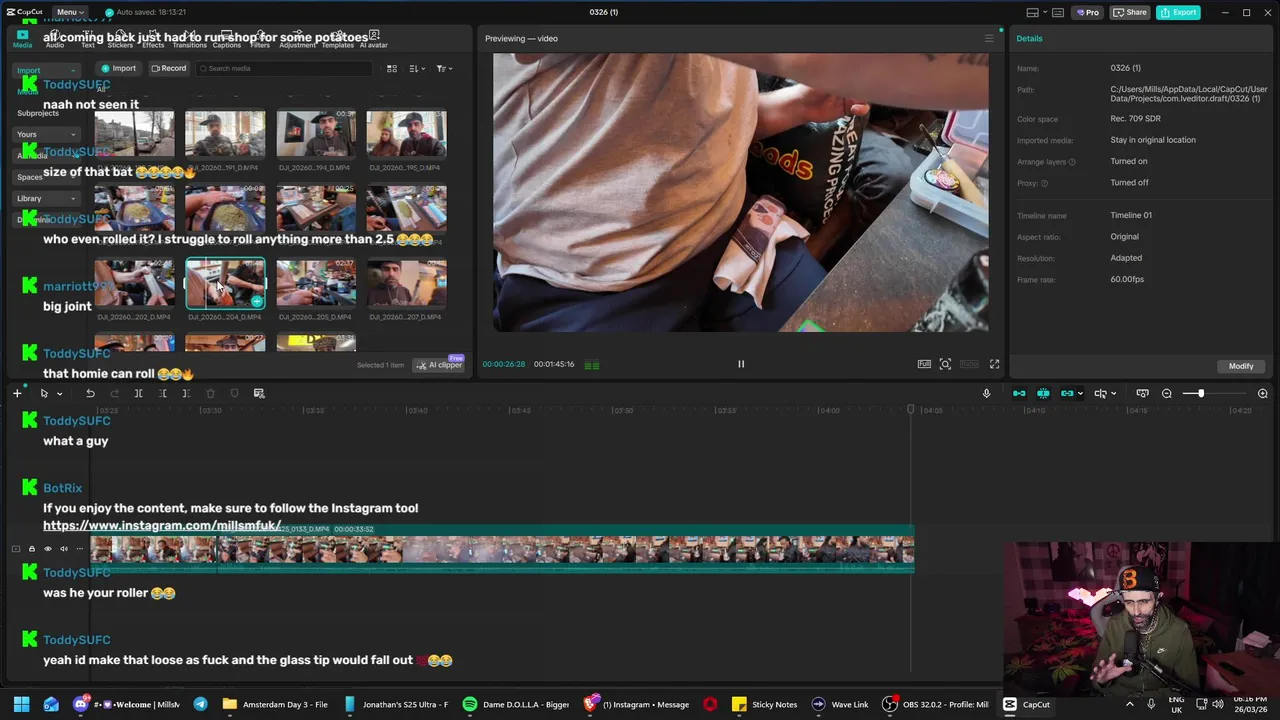Viewport: 1280px width, 720px height.
Task: Hide the video track with eye icon
Action: click(47, 549)
